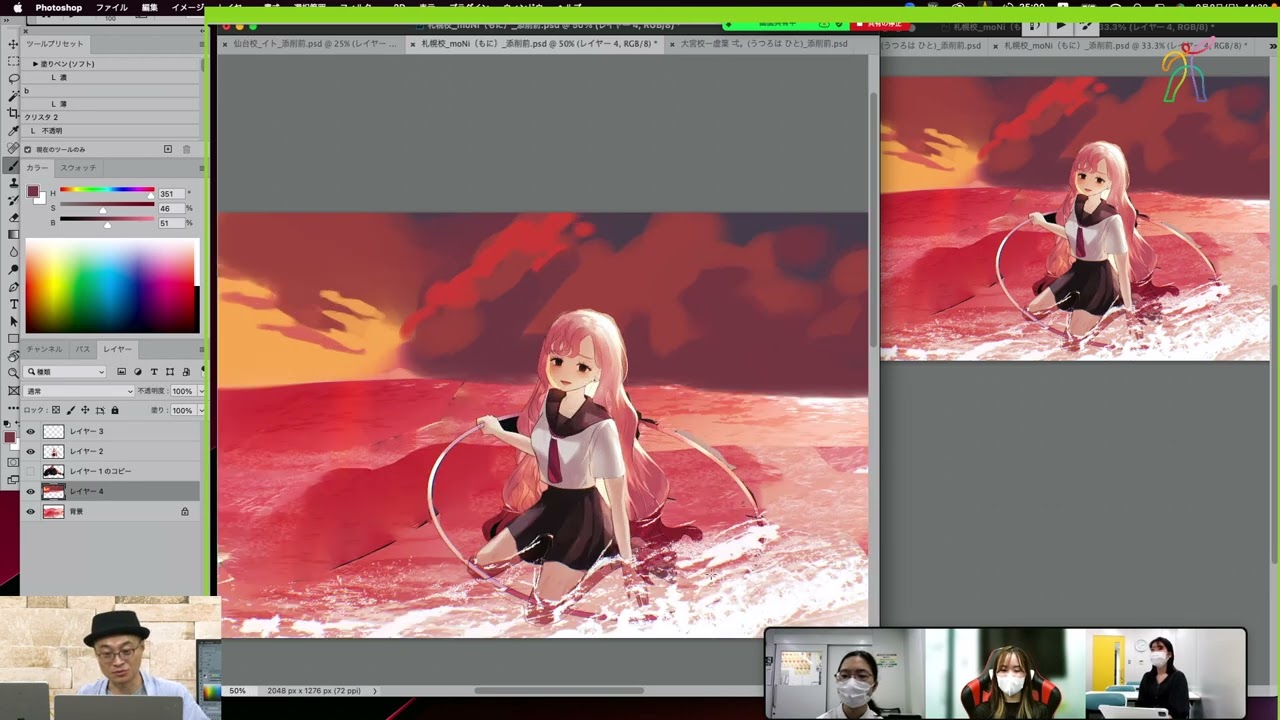
Task: Select the Lasso tool
Action: pos(13,78)
